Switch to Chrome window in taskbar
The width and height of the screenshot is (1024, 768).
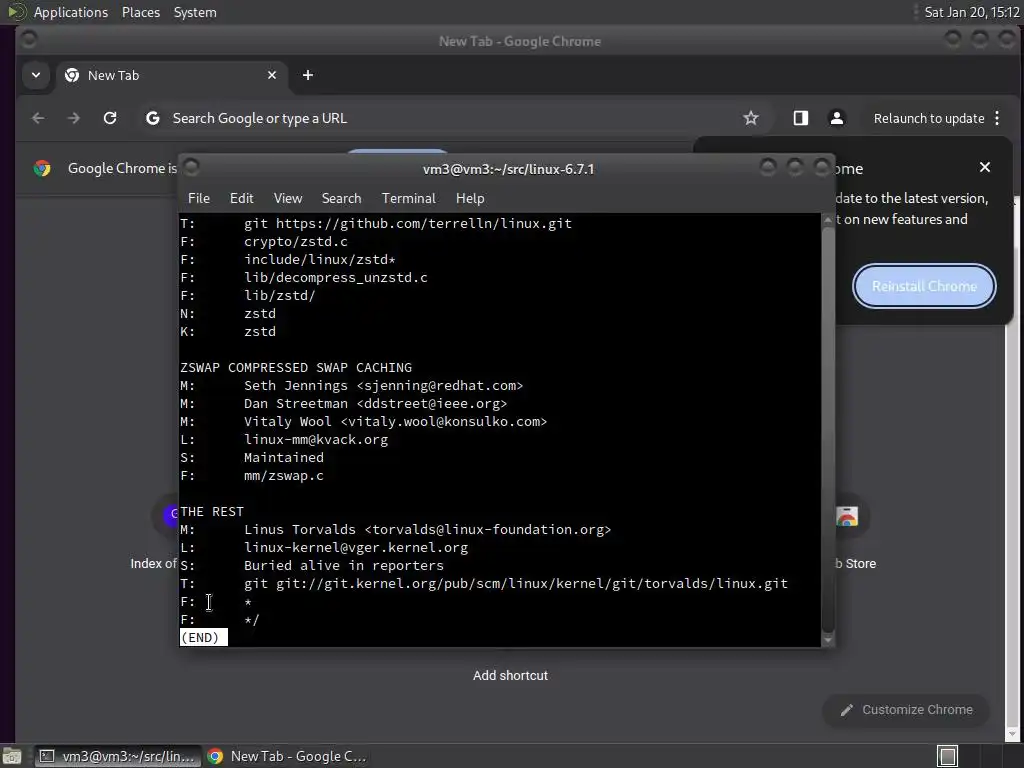(x=287, y=756)
